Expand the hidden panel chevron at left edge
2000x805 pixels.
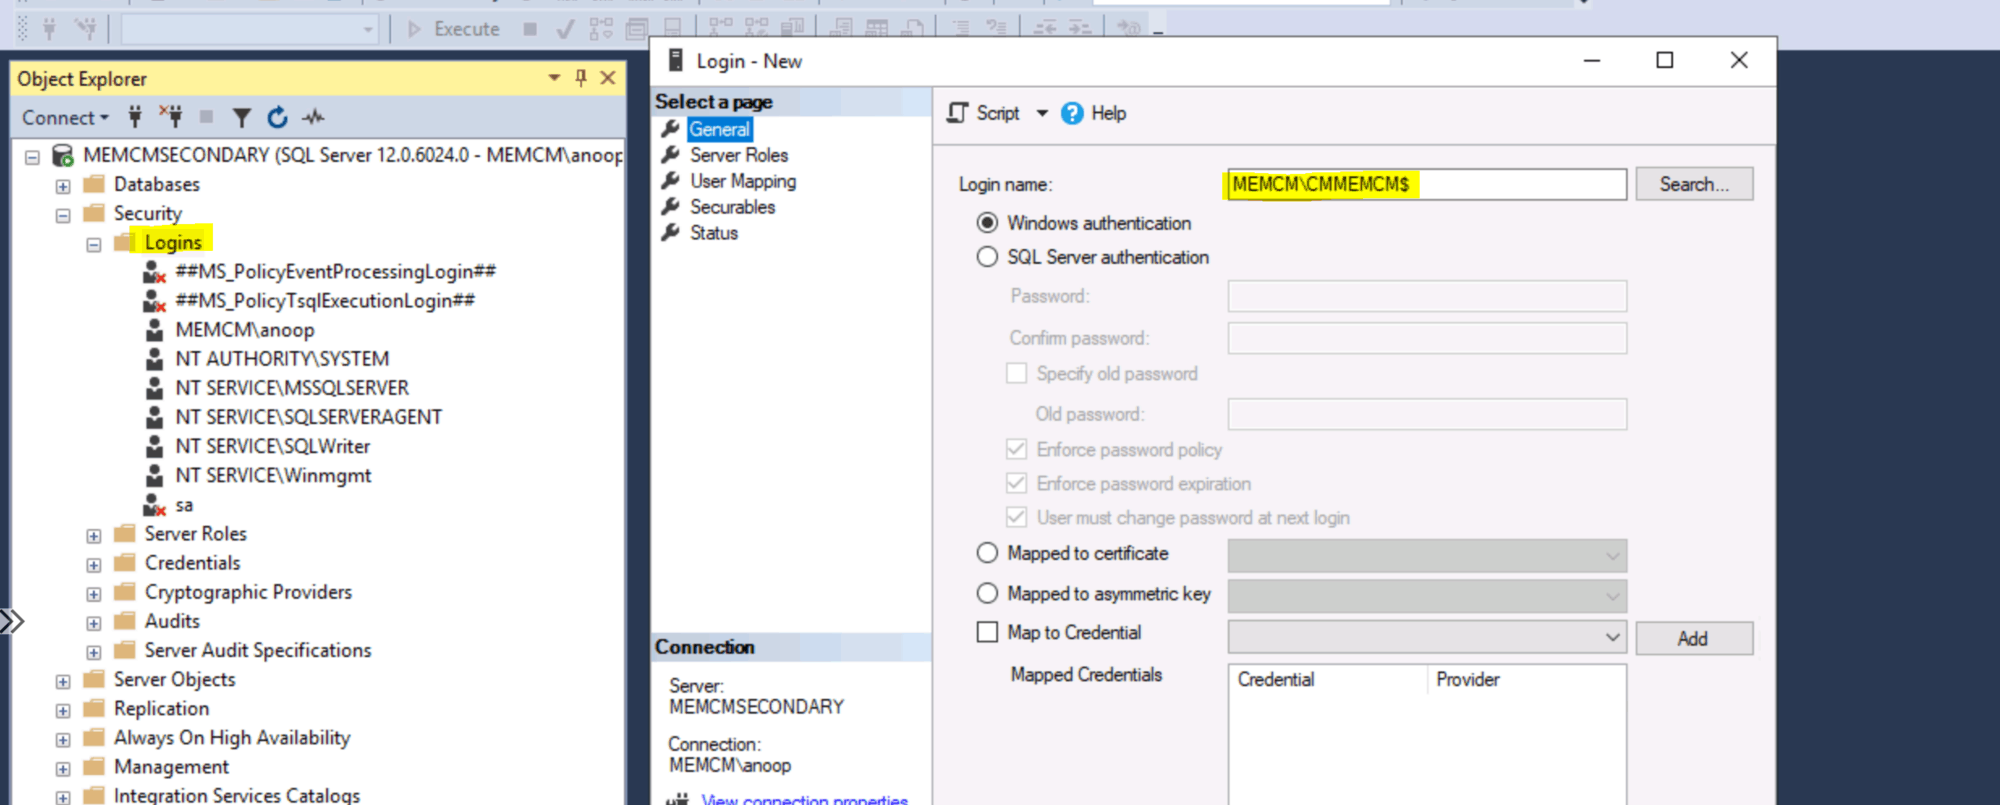12,621
